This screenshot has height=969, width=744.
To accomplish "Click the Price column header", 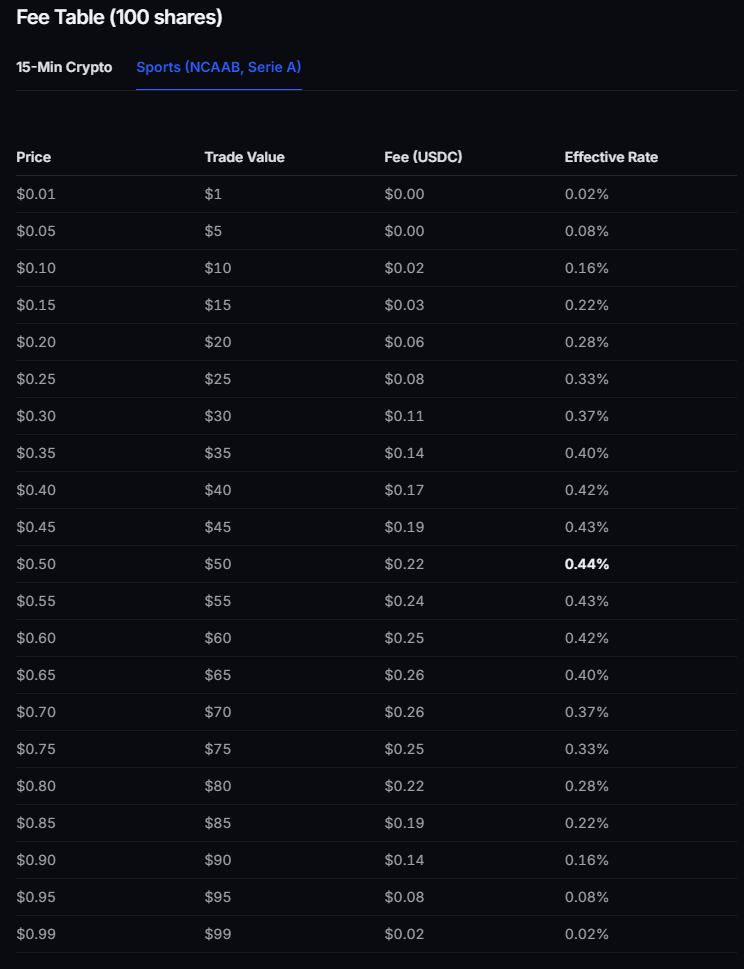I will point(34,157).
